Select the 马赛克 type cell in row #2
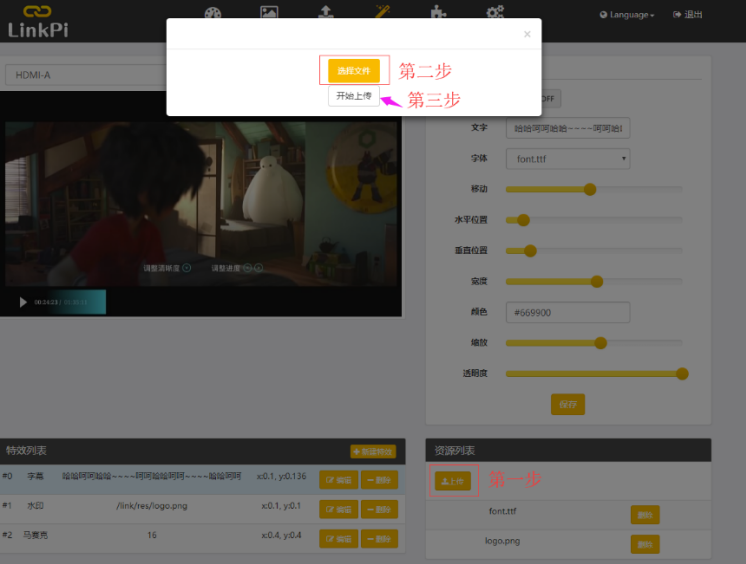 (35, 535)
